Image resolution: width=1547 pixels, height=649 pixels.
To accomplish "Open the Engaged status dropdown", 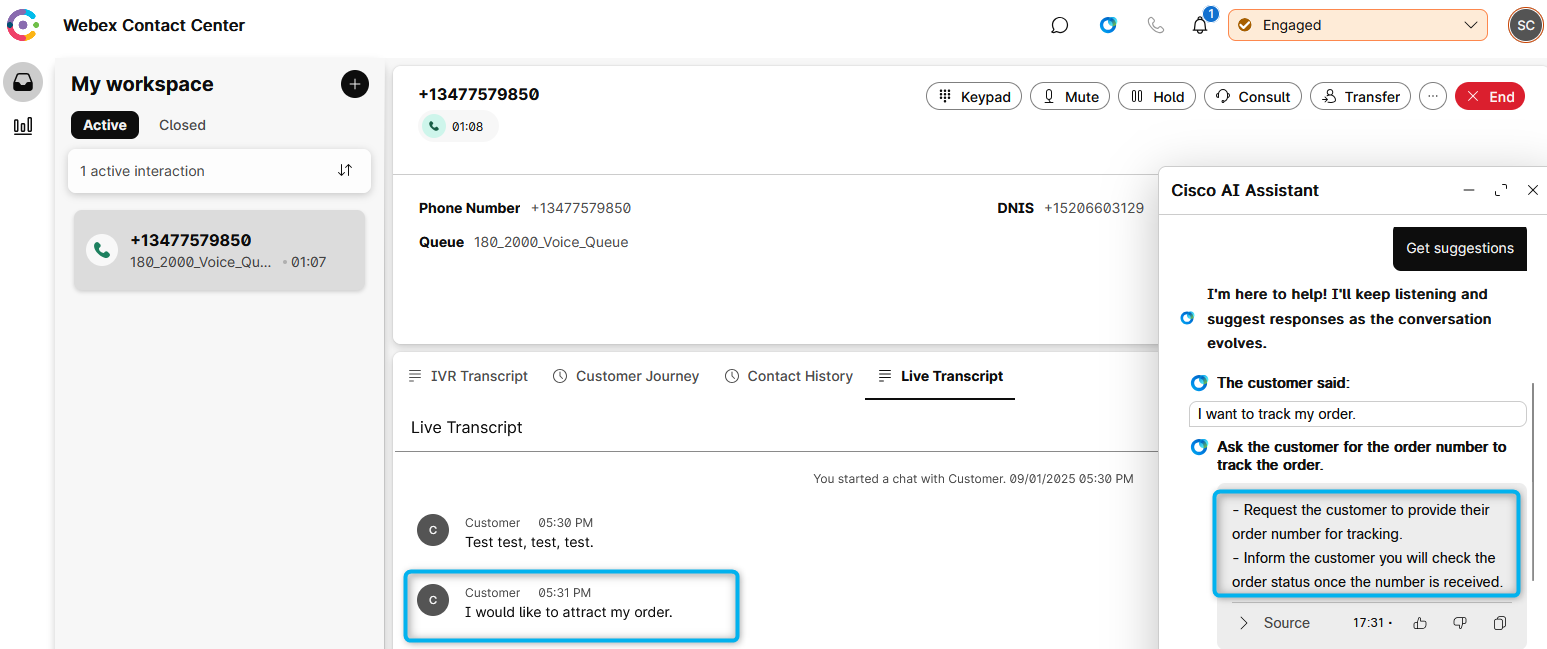I will pyautogui.click(x=1357, y=26).
